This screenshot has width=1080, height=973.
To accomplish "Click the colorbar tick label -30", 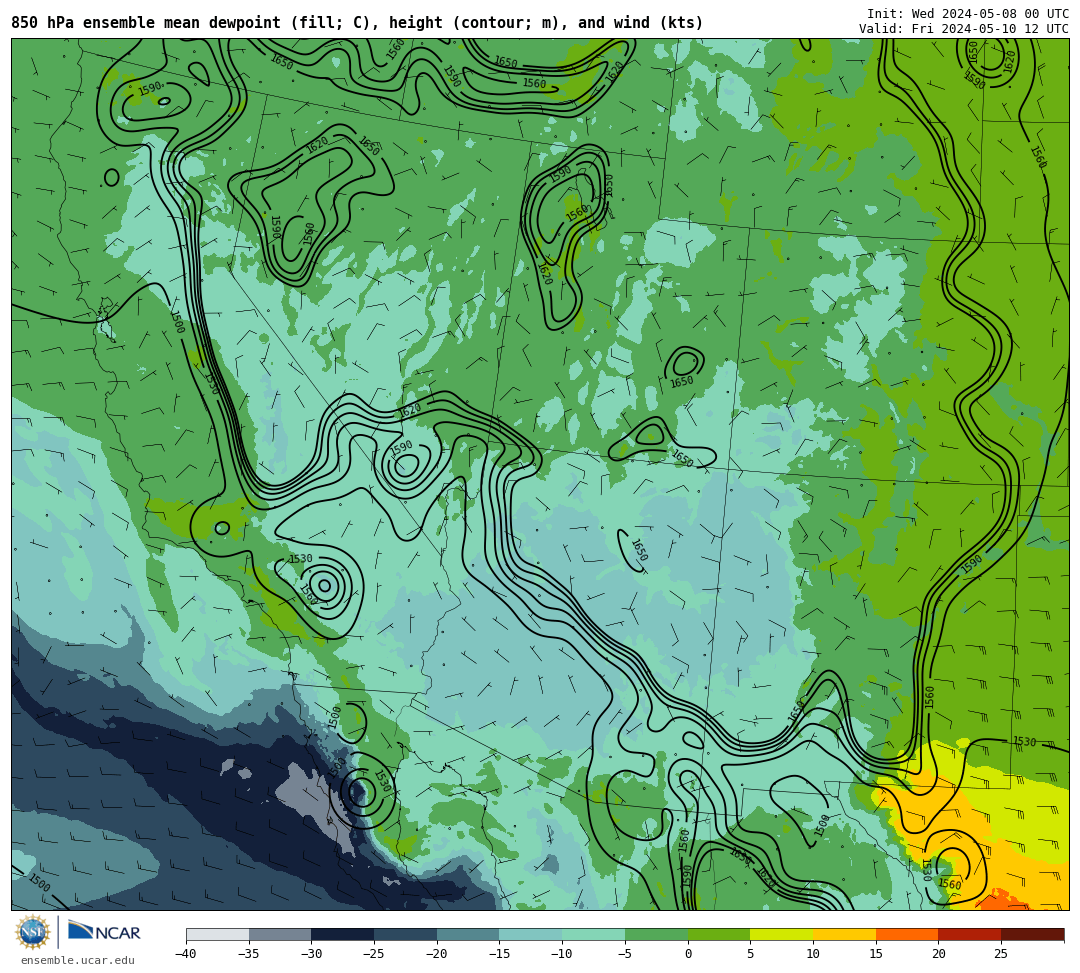I will click(311, 954).
